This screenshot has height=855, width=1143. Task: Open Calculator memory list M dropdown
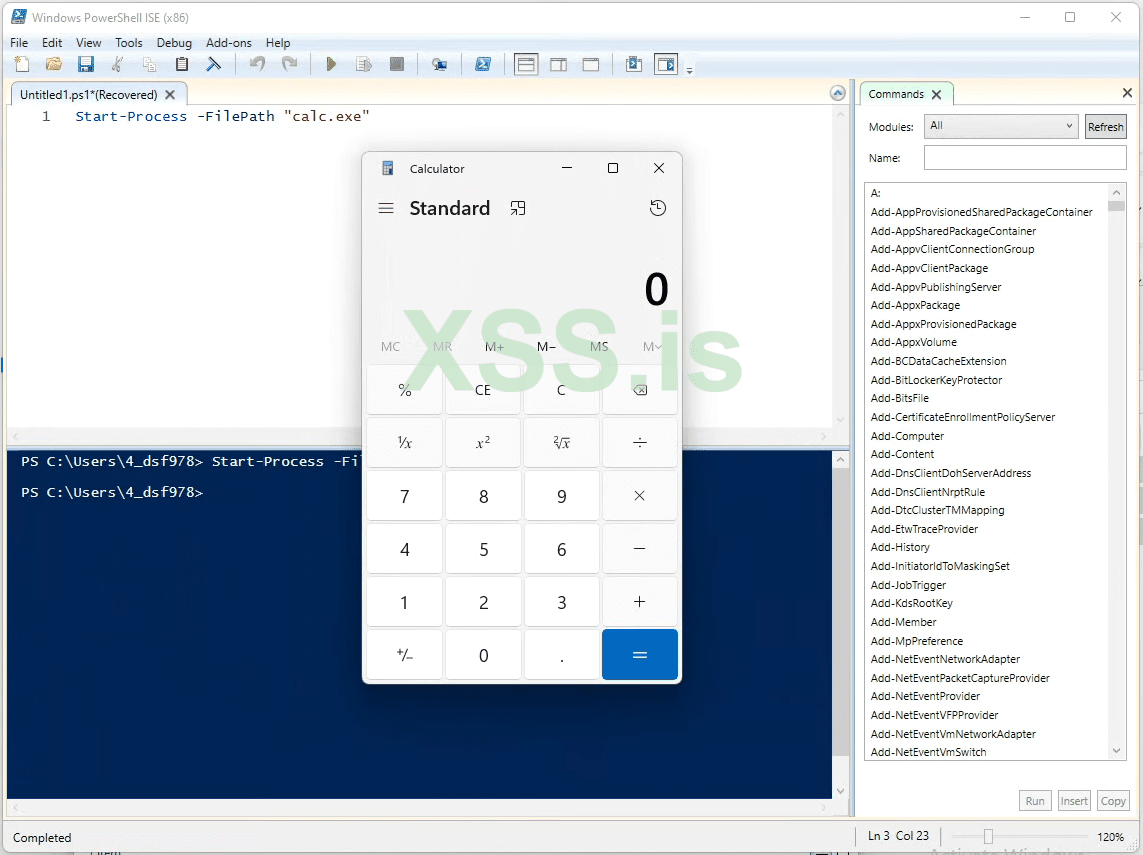[x=652, y=346]
